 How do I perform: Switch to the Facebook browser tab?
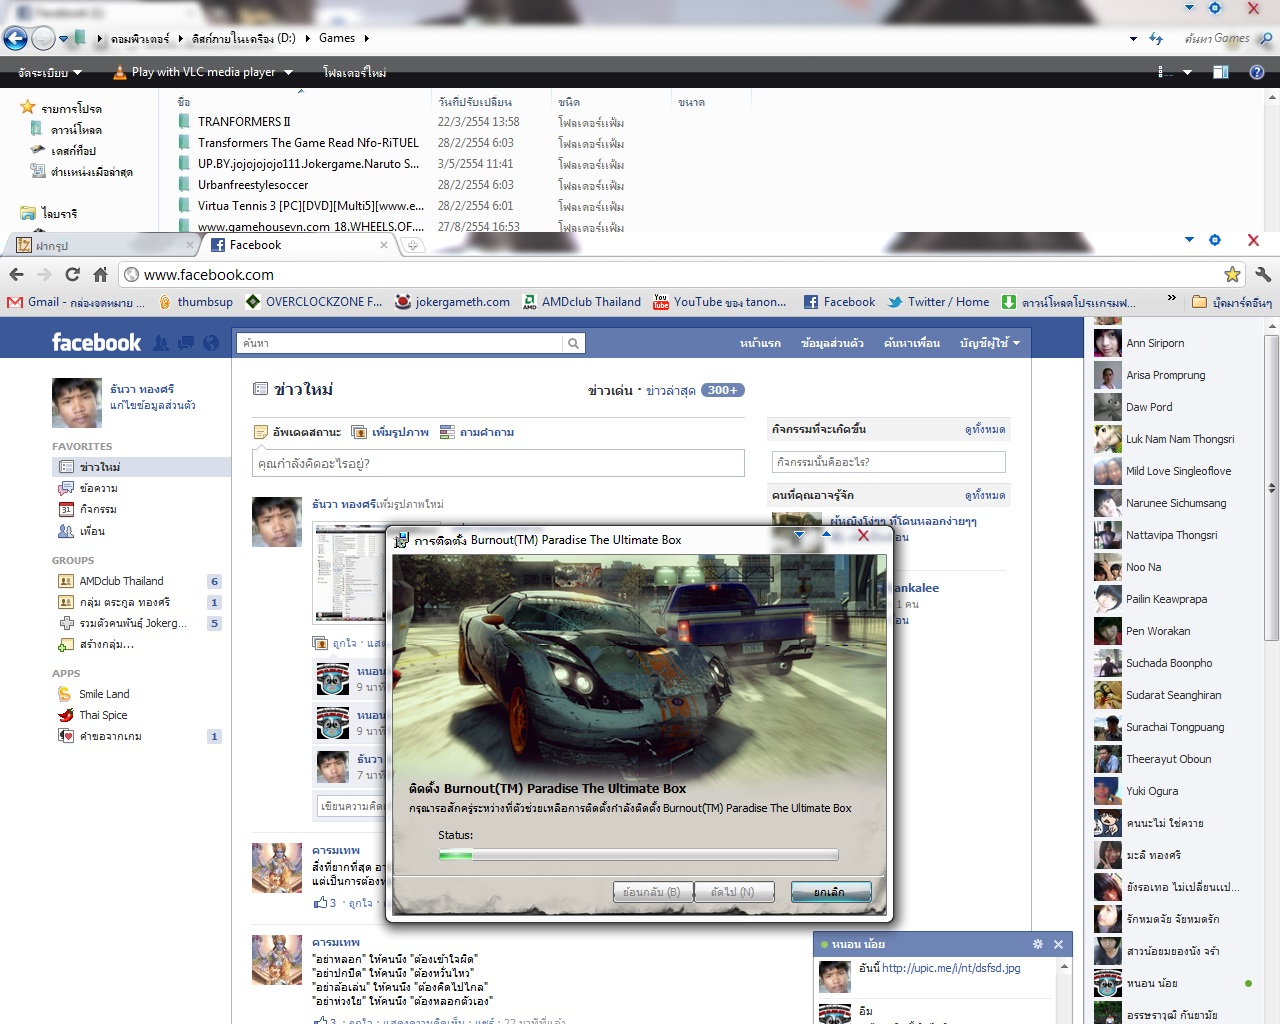click(300, 245)
